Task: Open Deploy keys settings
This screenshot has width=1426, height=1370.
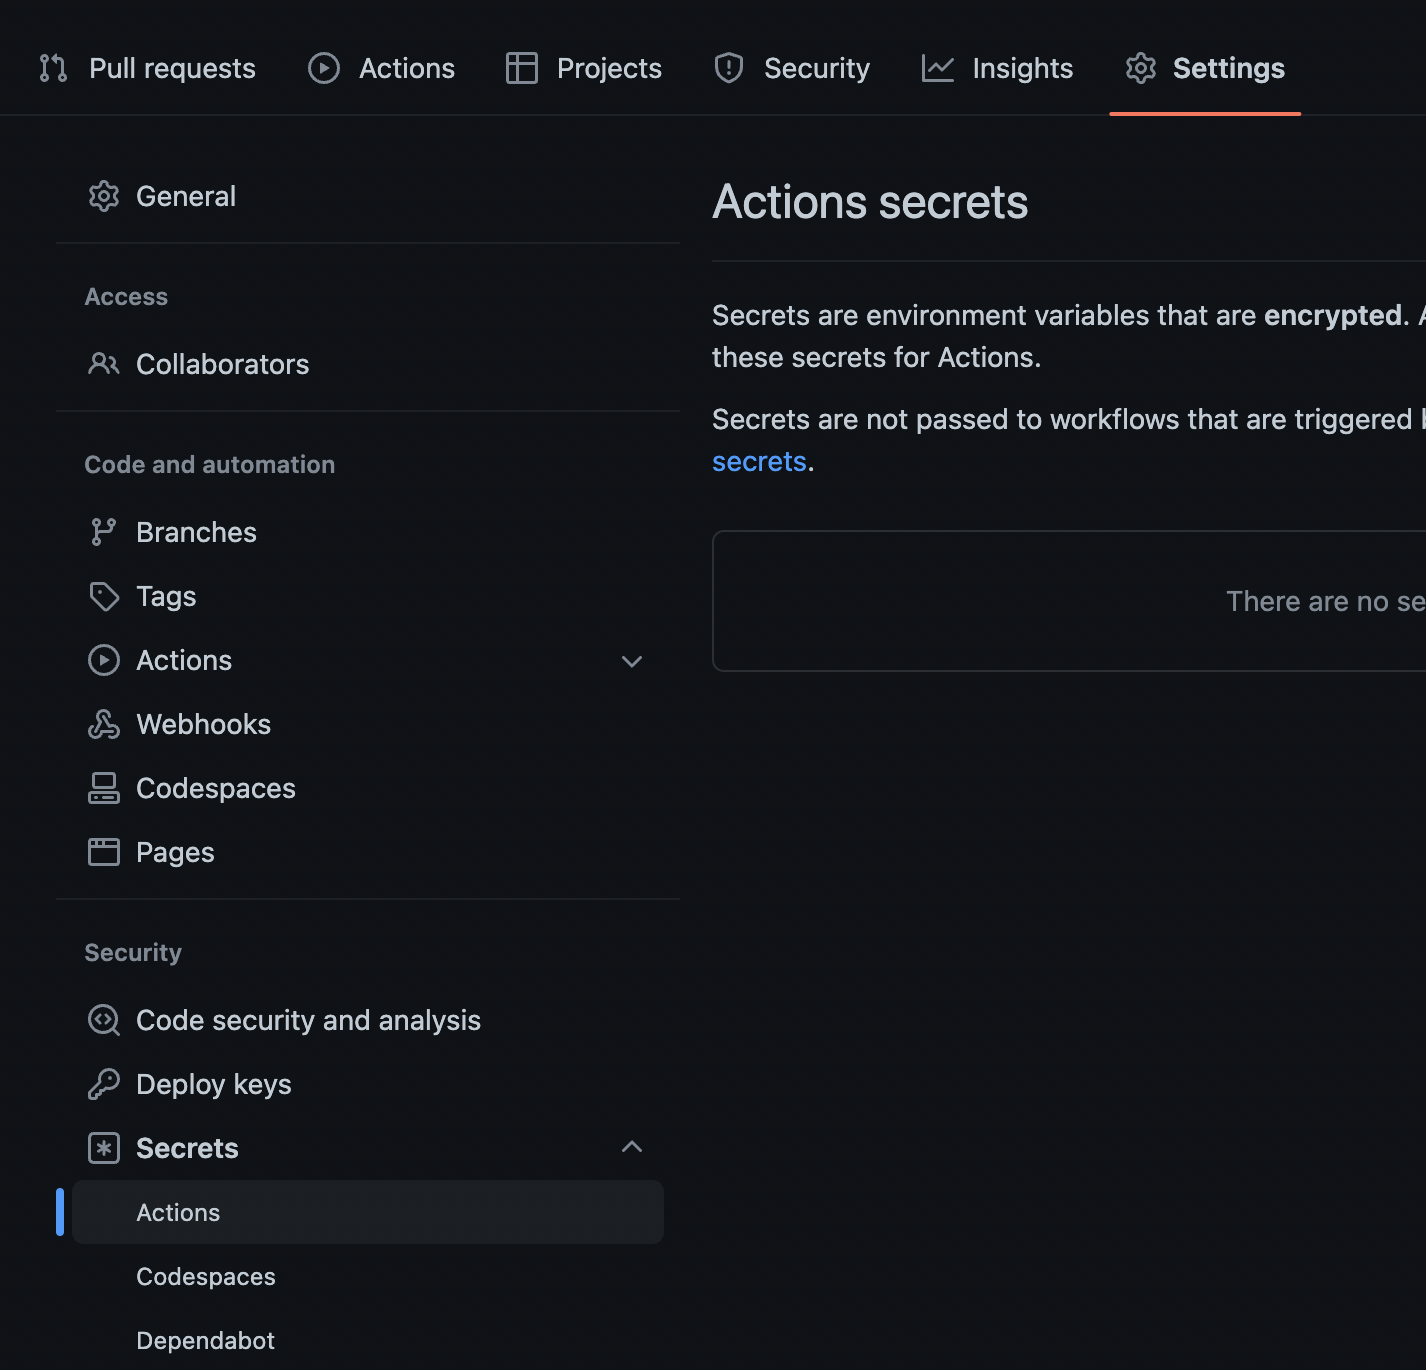Action: pos(368,1084)
